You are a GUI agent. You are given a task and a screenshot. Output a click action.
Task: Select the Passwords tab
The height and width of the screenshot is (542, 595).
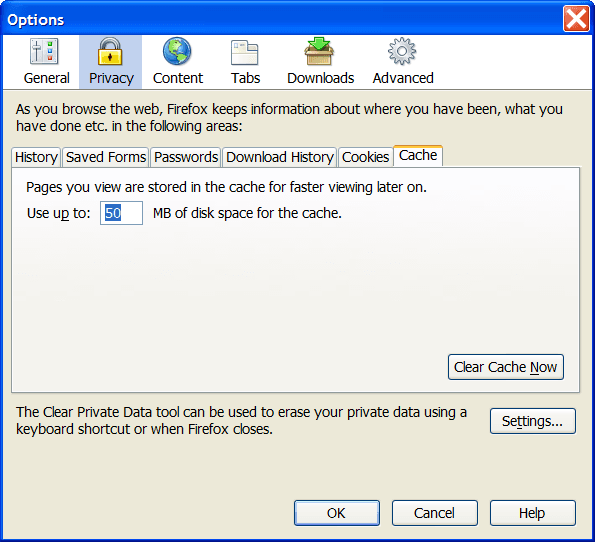[x=186, y=157]
